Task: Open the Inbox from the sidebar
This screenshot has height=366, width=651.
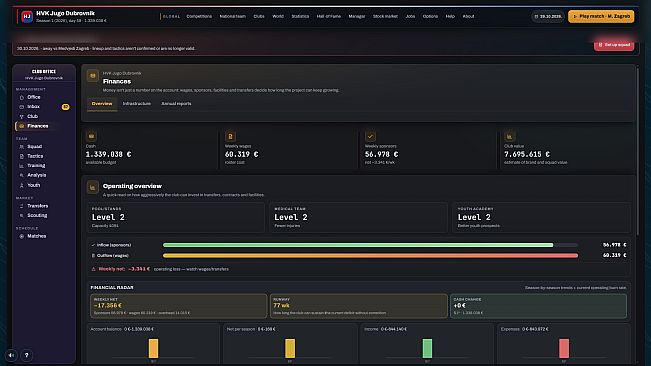Action: [43, 107]
